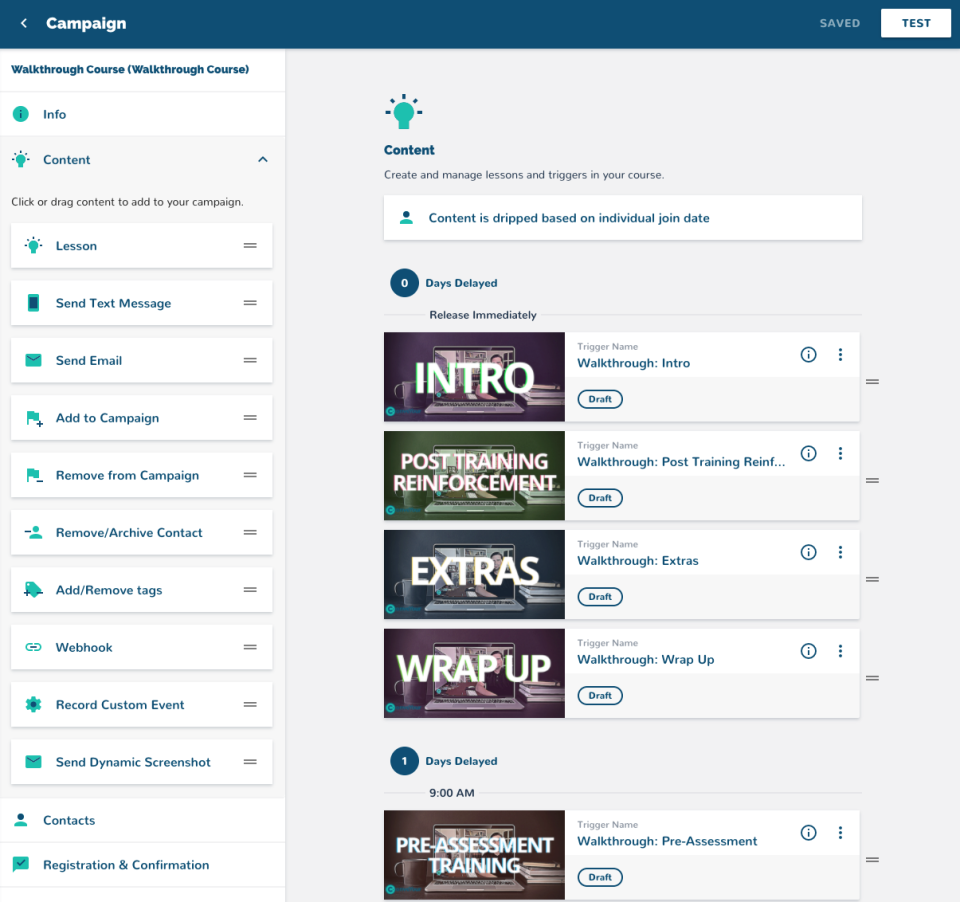Open Registration & Confirmation section
Image resolution: width=960 pixels, height=902 pixels.
pos(143,865)
